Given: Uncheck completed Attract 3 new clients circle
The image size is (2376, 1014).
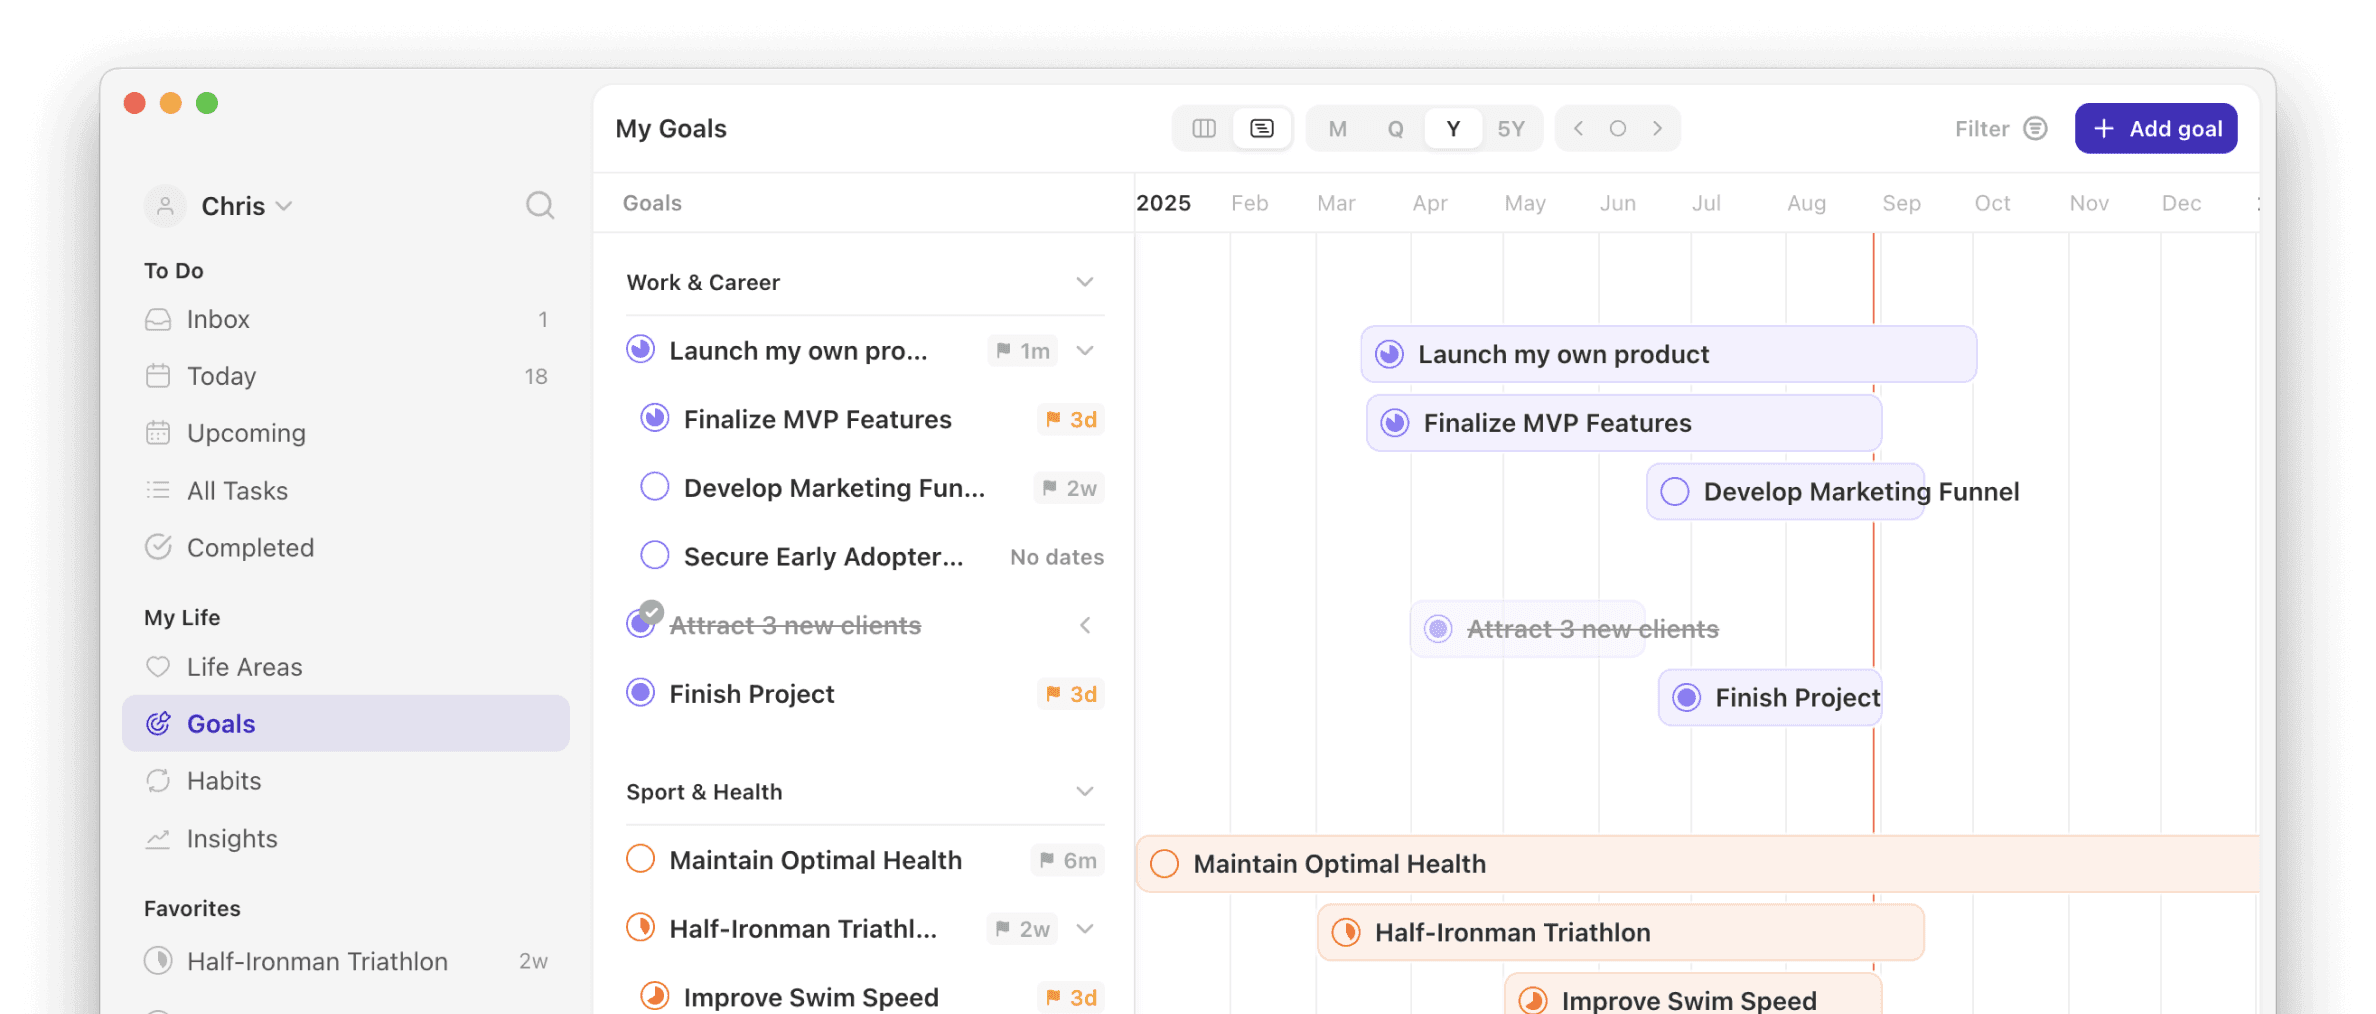Looking at the screenshot, I should pos(640,623).
